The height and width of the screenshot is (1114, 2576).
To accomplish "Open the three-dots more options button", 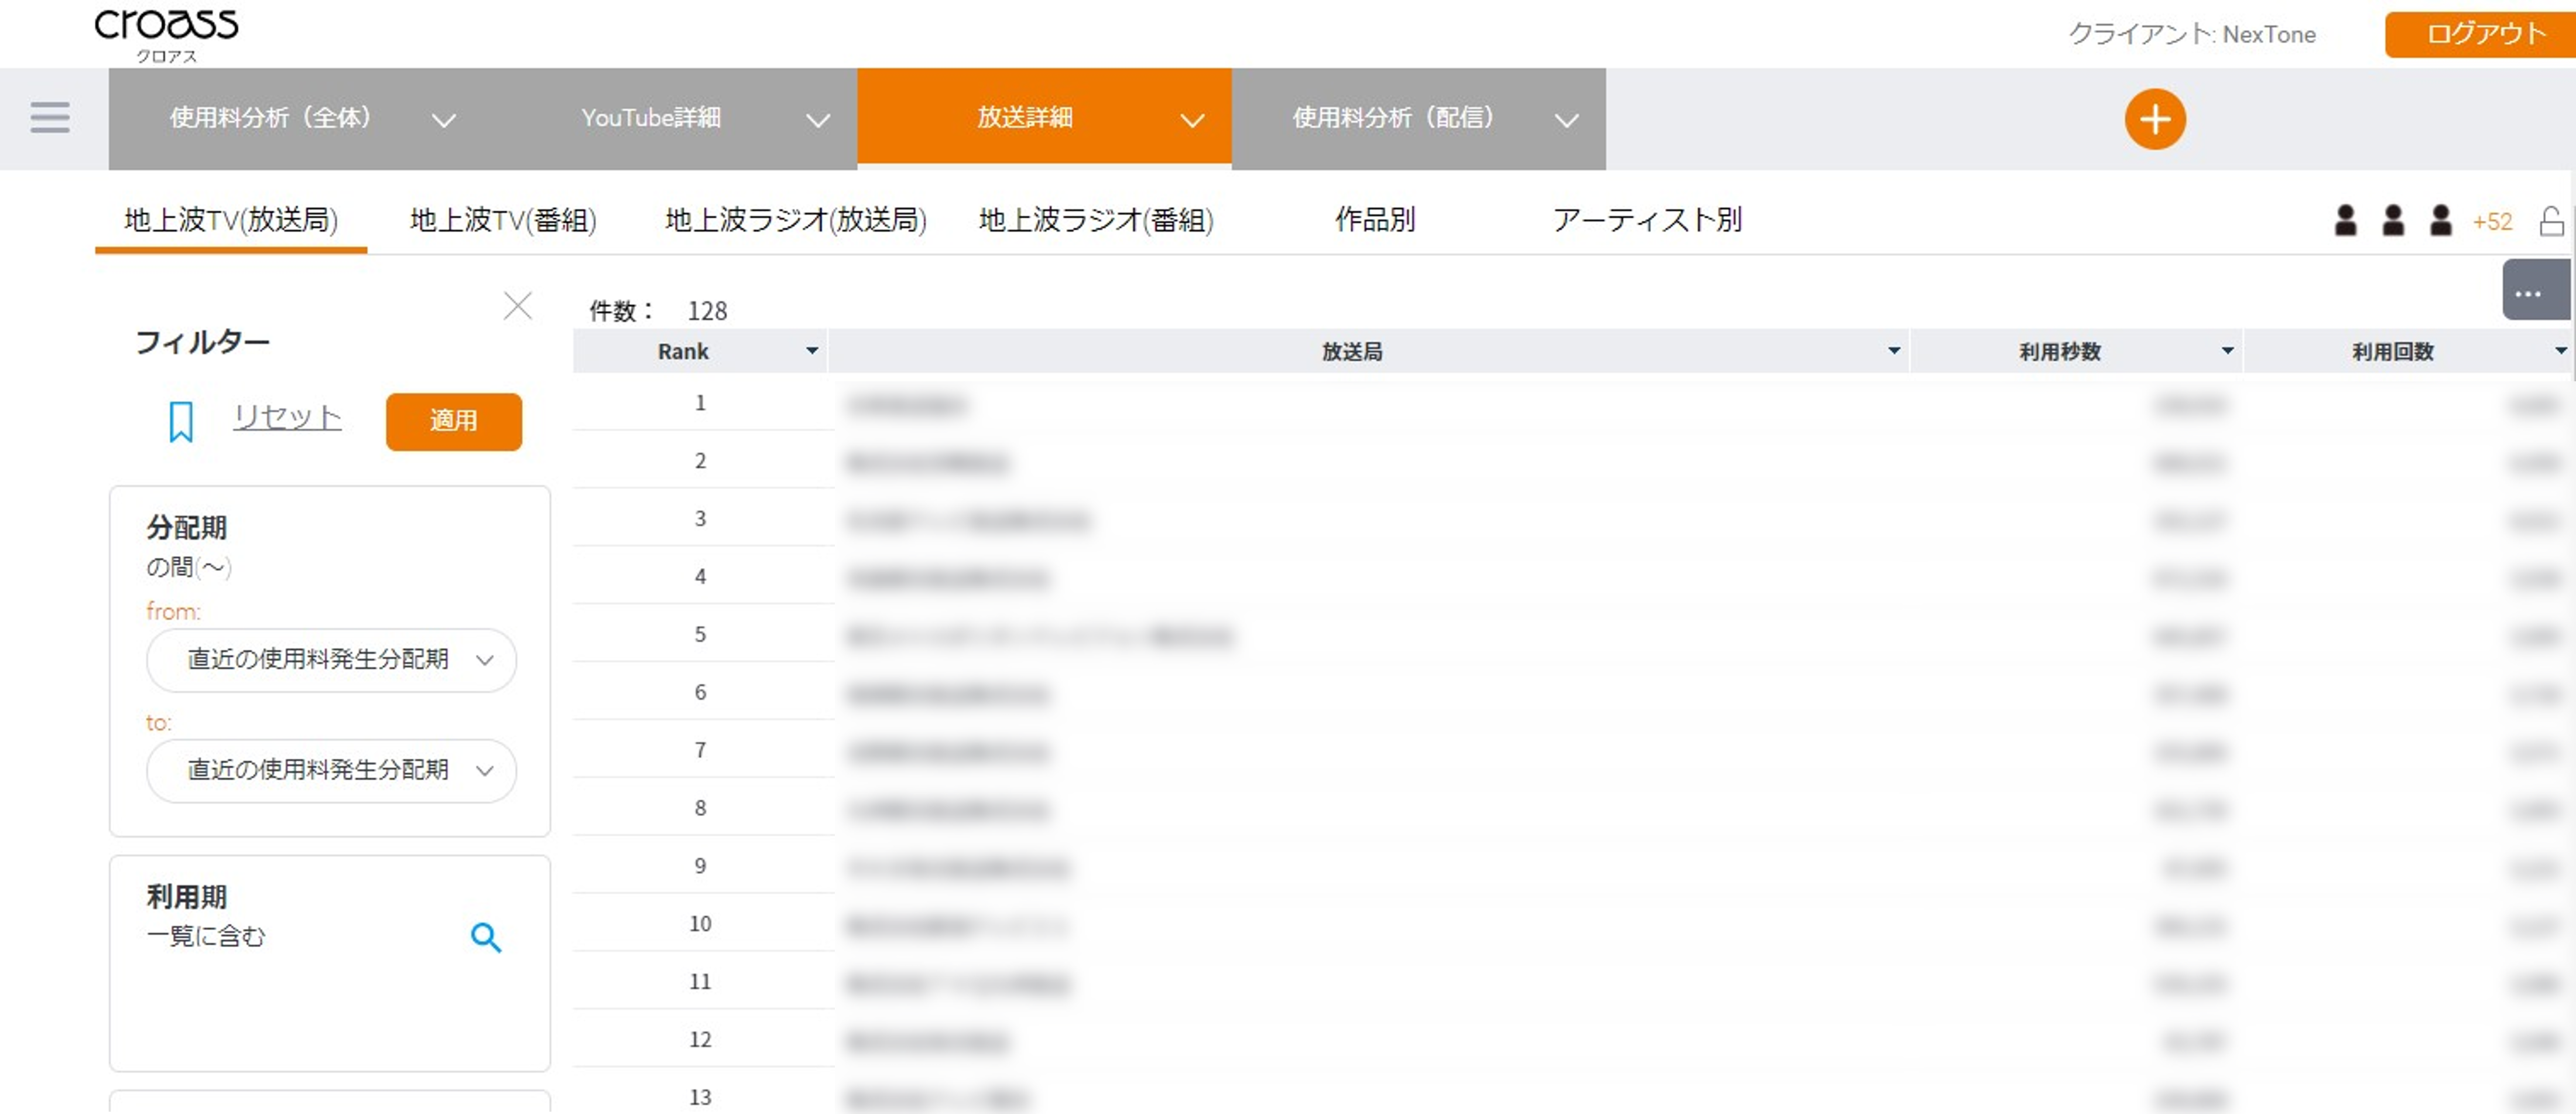I will coord(2528,294).
